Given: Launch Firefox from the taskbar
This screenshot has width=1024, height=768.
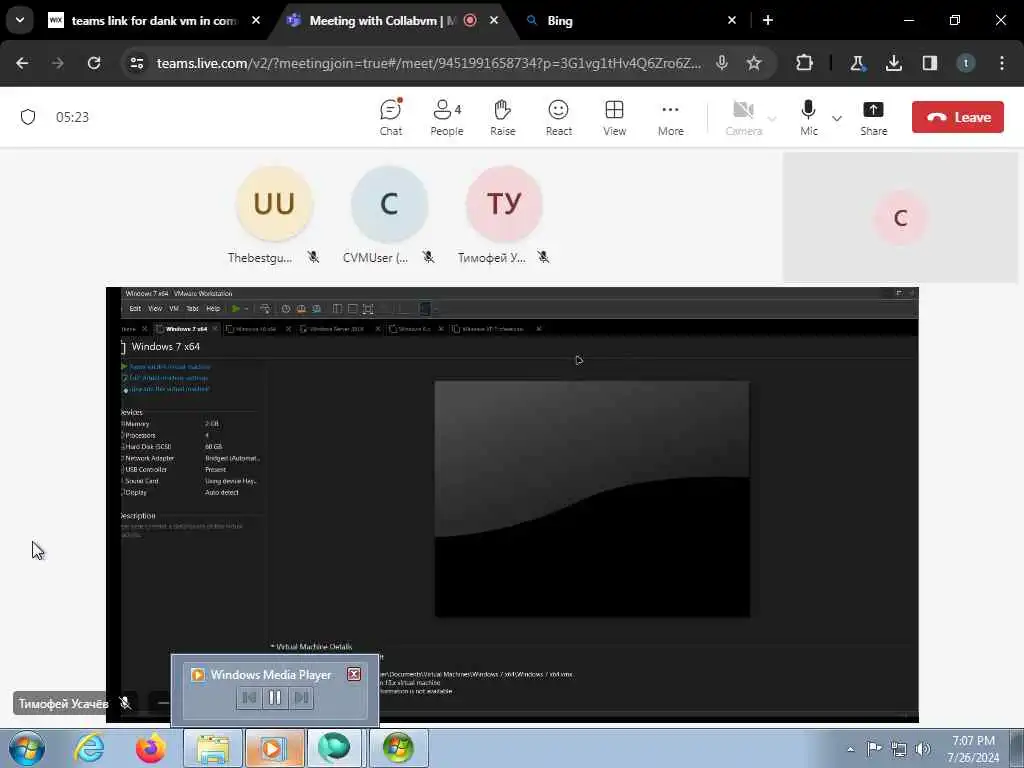Looking at the screenshot, I should [150, 748].
